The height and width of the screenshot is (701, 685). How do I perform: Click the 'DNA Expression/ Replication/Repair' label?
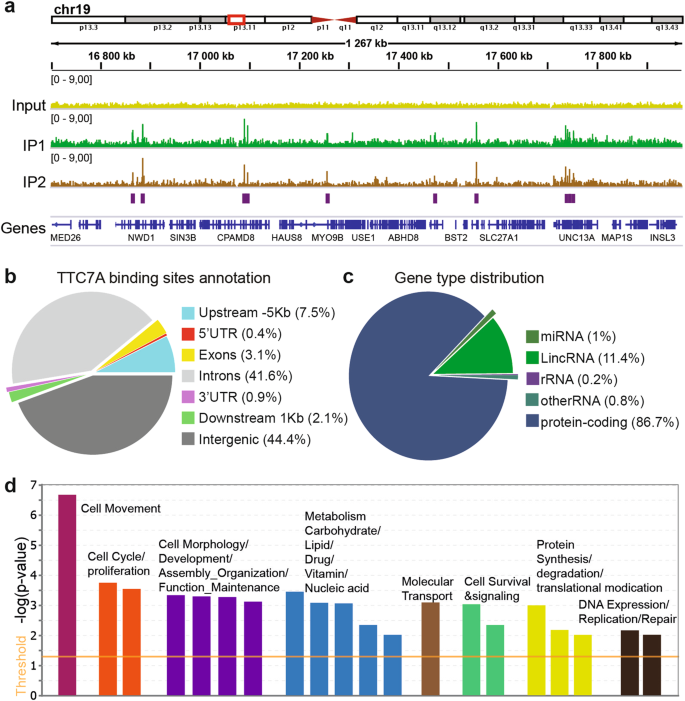627,612
